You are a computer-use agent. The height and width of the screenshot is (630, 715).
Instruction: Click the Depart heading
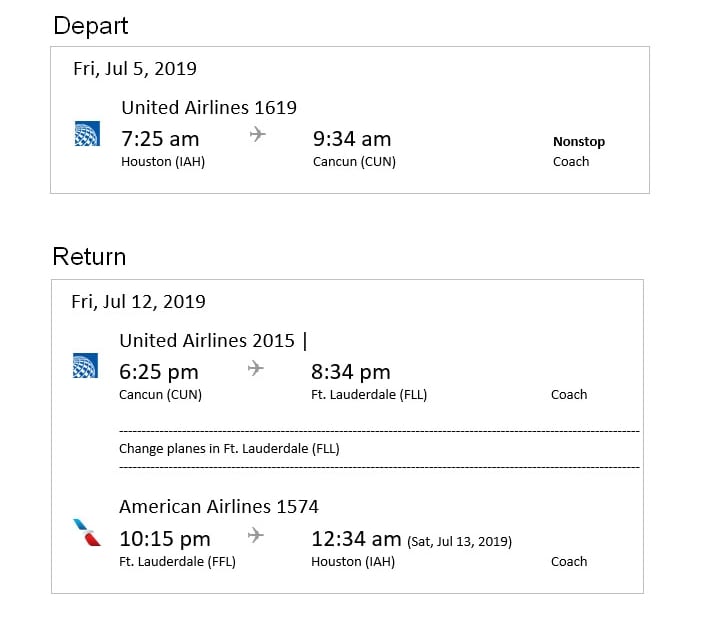click(x=91, y=25)
